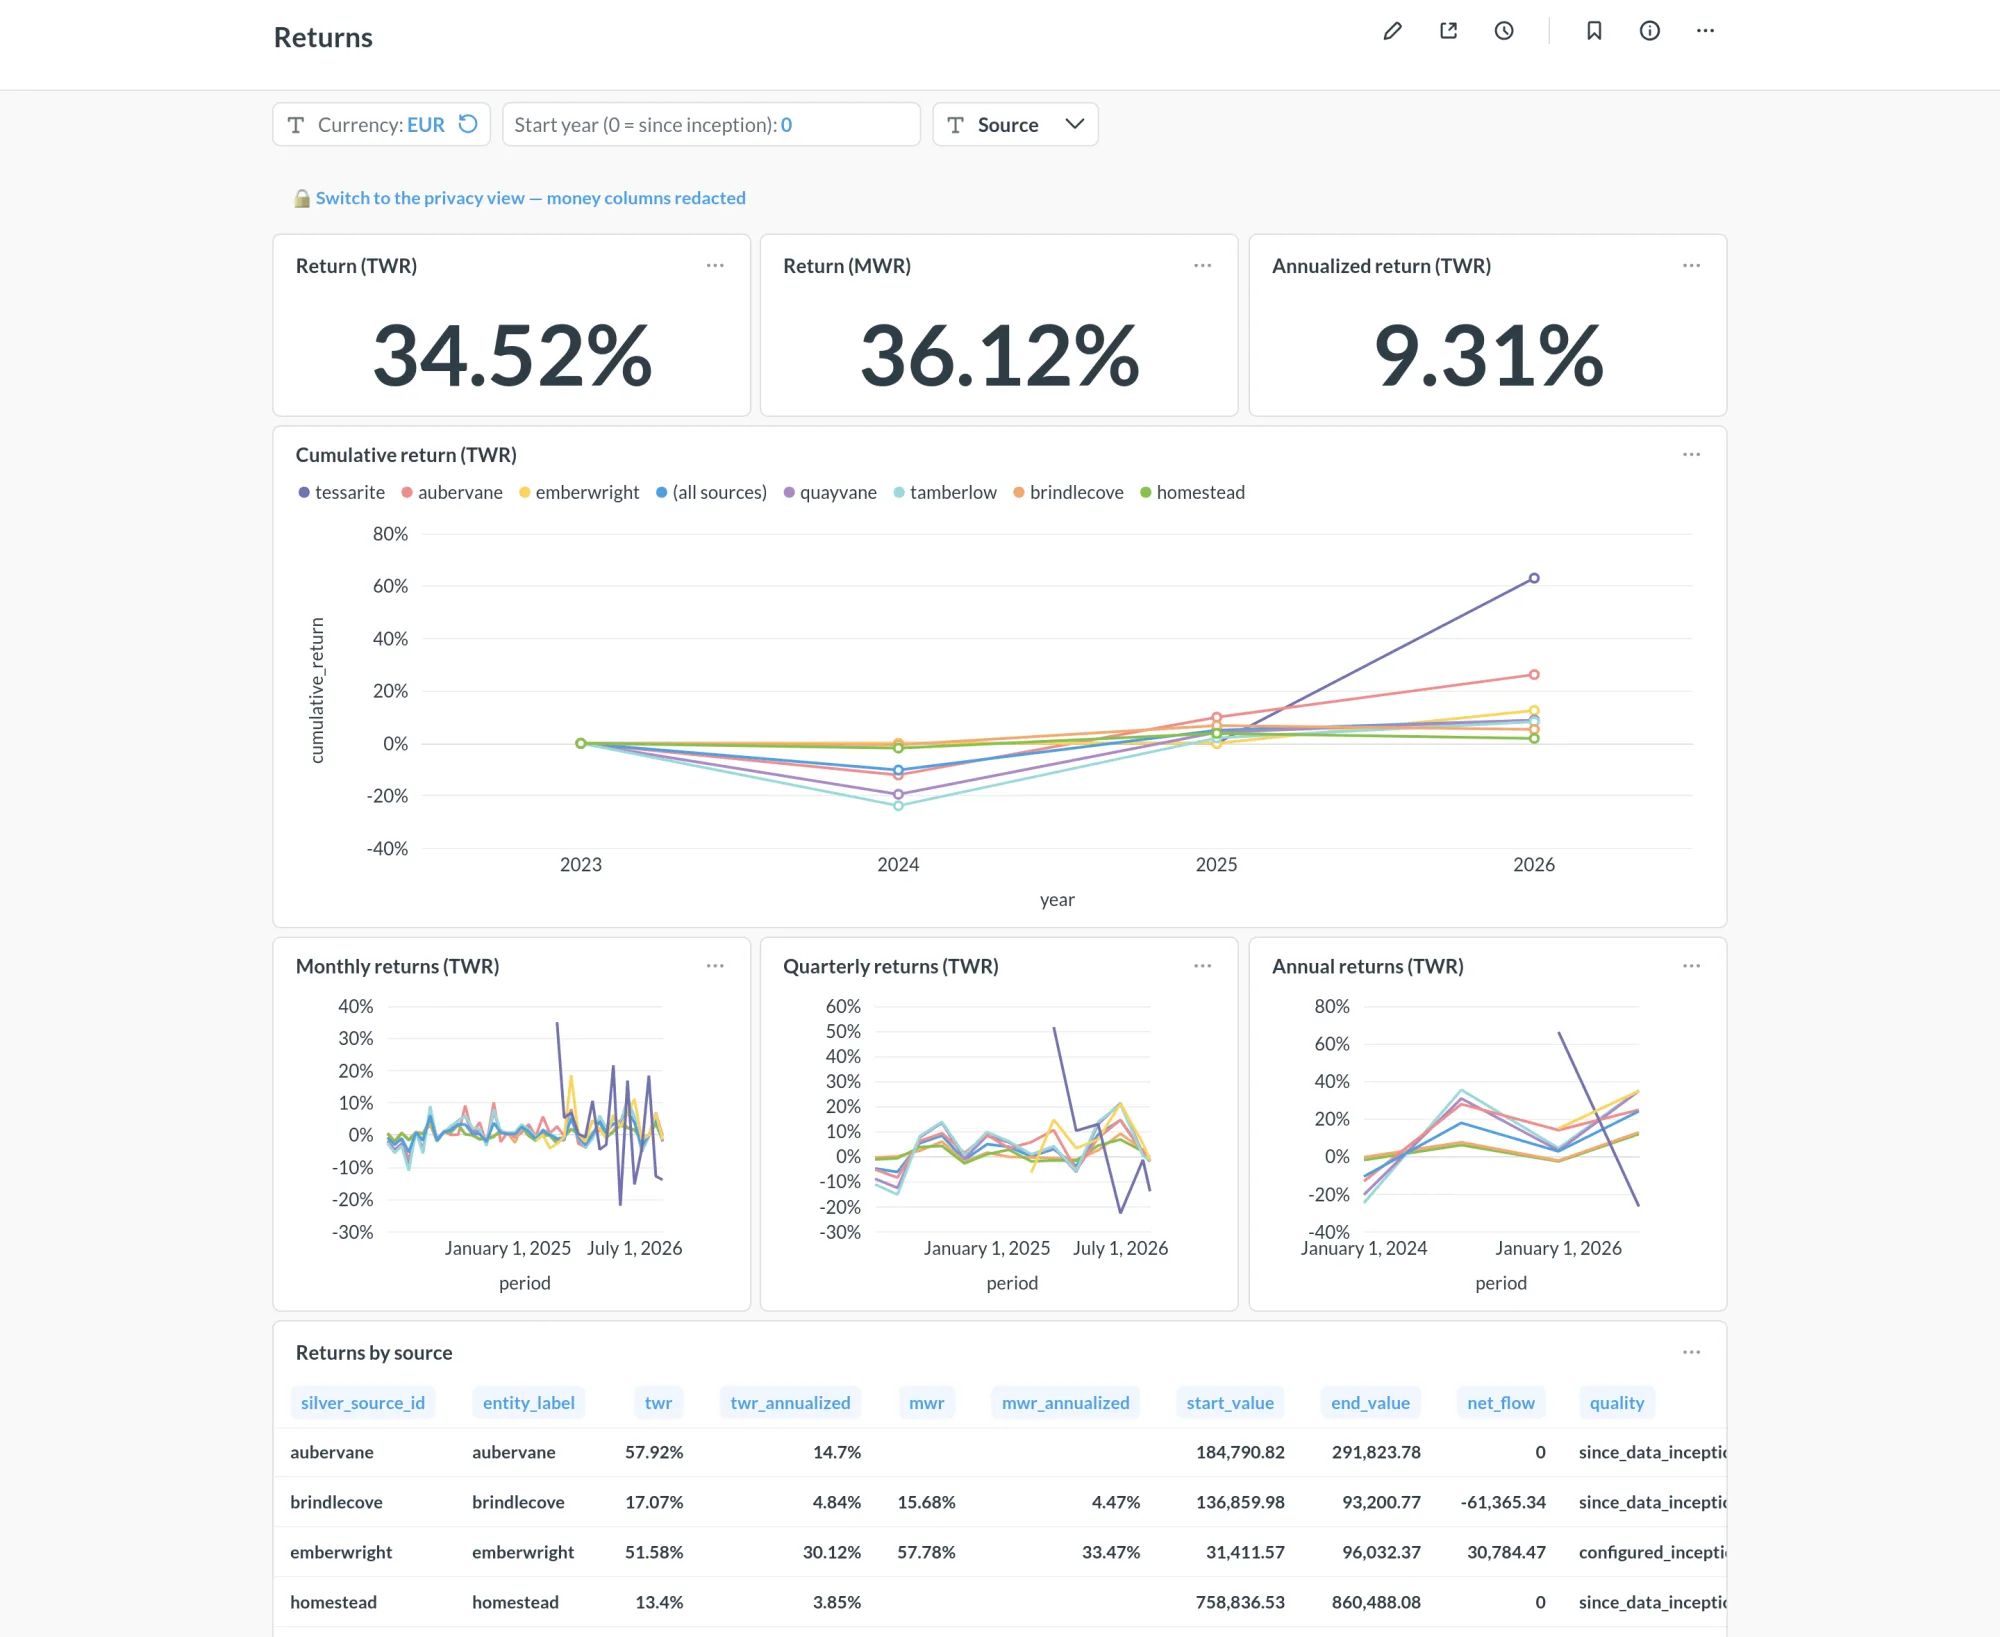Open Annualized return (TWR) card menu
2000x1637 pixels.
click(x=1692, y=266)
